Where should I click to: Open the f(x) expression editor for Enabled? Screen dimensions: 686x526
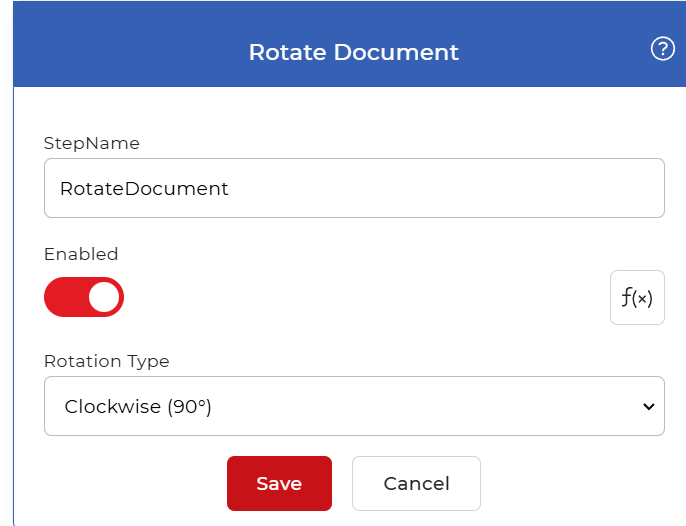[637, 298]
